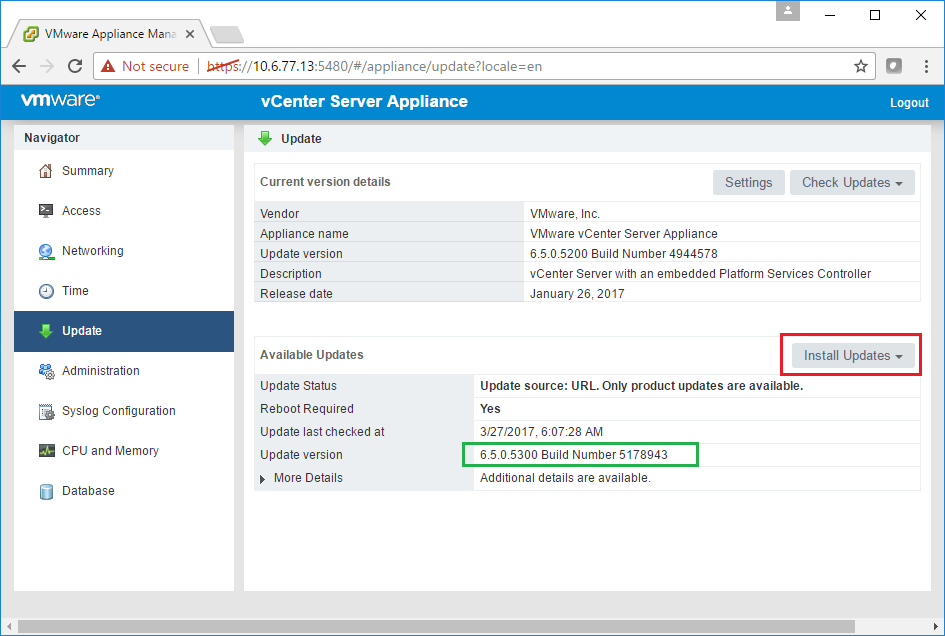945x636 pixels.
Task: Open the Administration navigator item
Action: click(x=124, y=371)
